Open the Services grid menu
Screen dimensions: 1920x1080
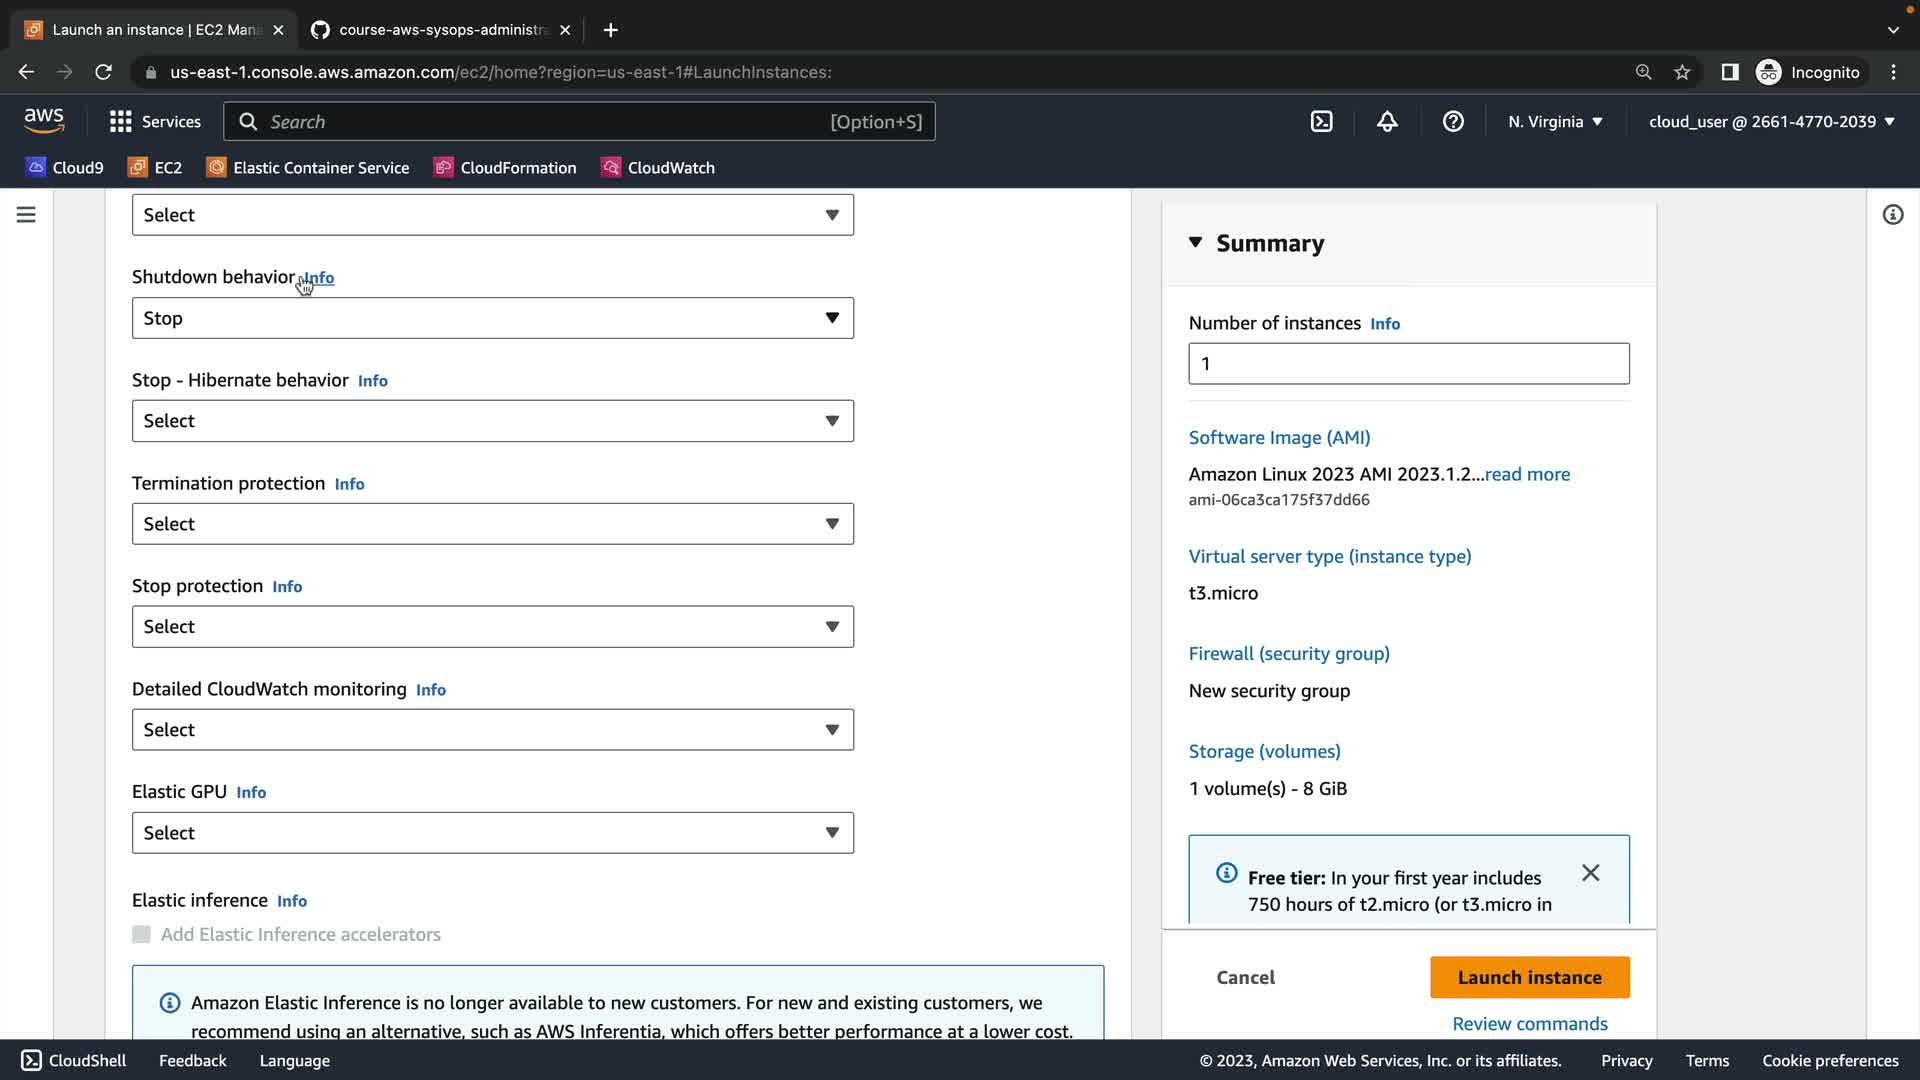pyautogui.click(x=155, y=121)
